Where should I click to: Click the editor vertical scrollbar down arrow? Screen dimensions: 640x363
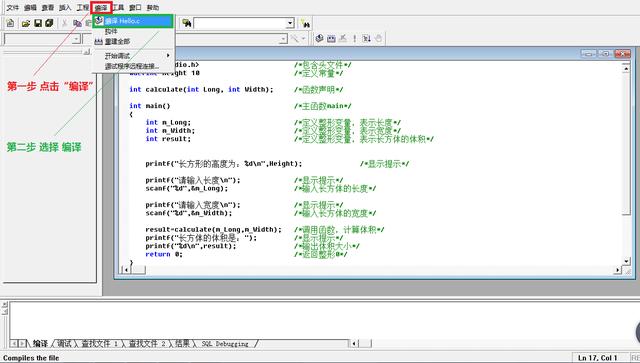(x=627, y=261)
